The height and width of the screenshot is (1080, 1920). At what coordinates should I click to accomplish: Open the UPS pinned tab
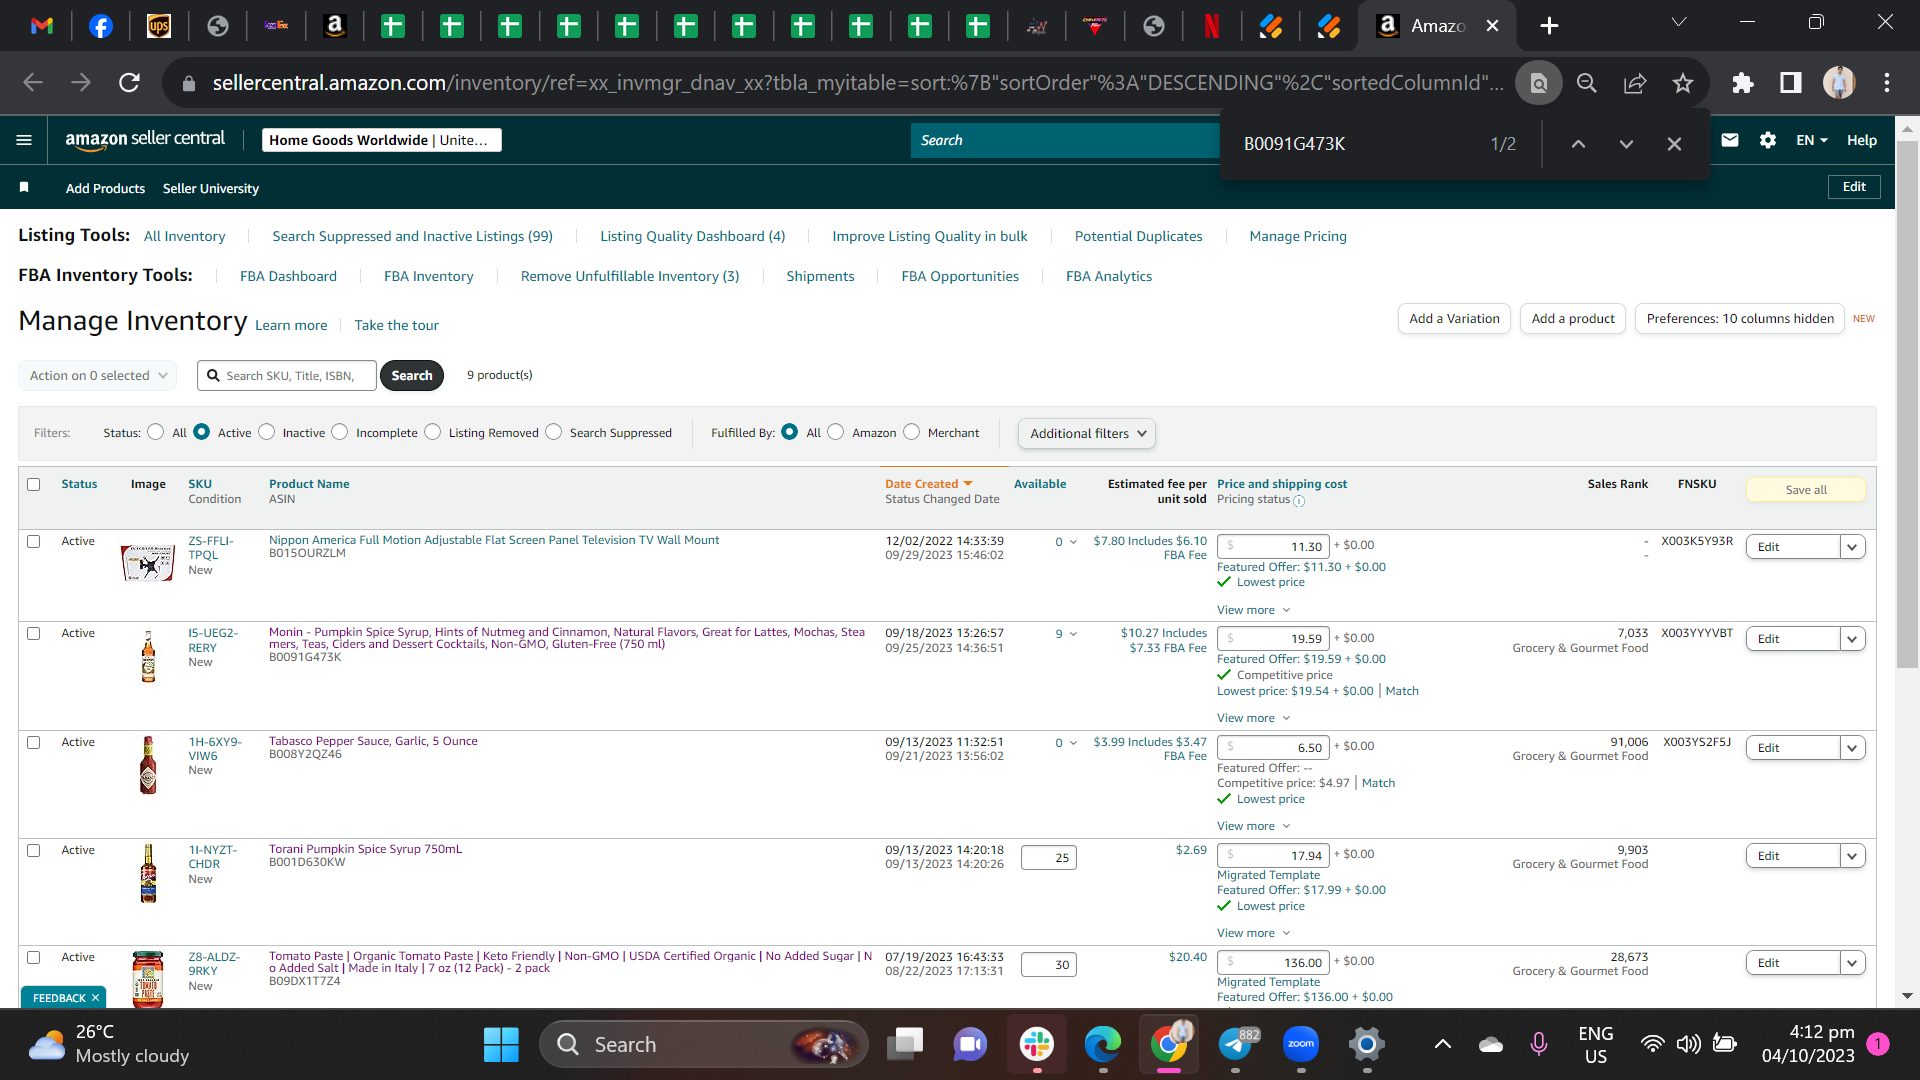click(x=159, y=26)
